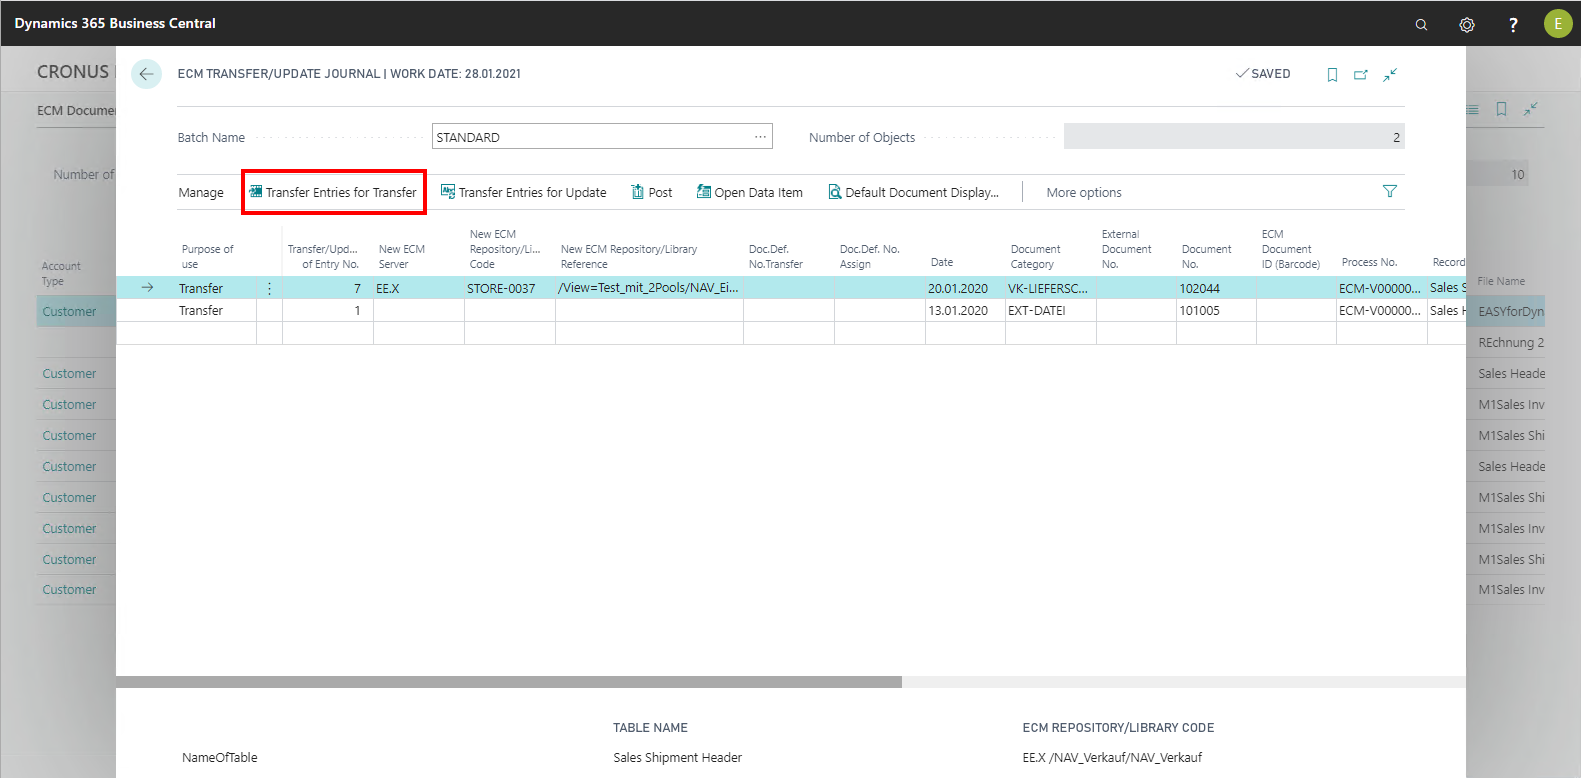Bookmark this ECM journal page
The height and width of the screenshot is (778, 1581).
click(x=1332, y=75)
